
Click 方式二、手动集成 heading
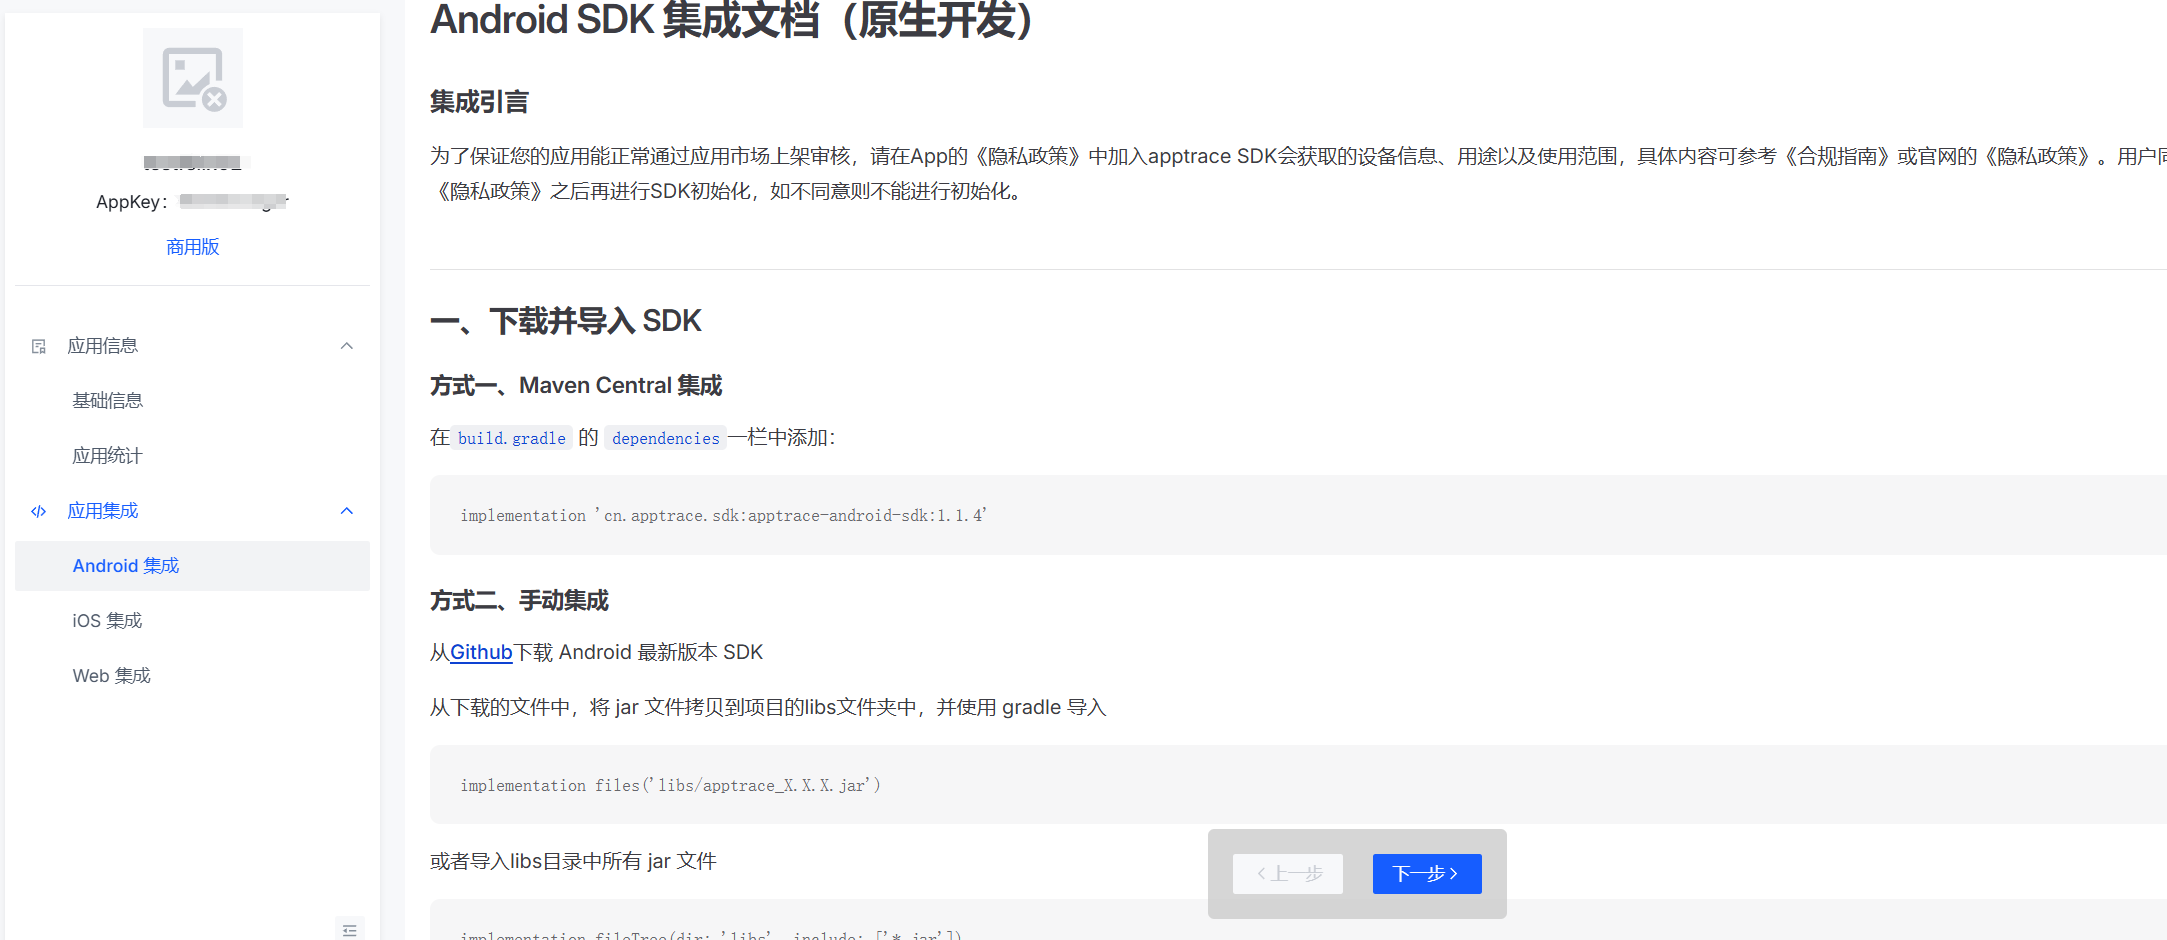[519, 601]
